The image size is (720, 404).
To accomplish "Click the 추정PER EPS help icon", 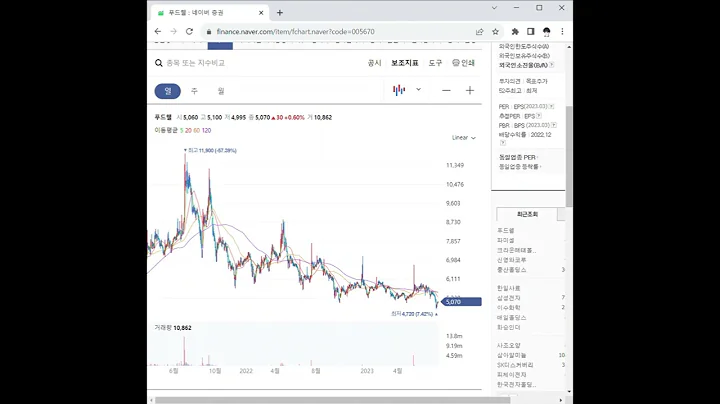I will tap(539, 116).
